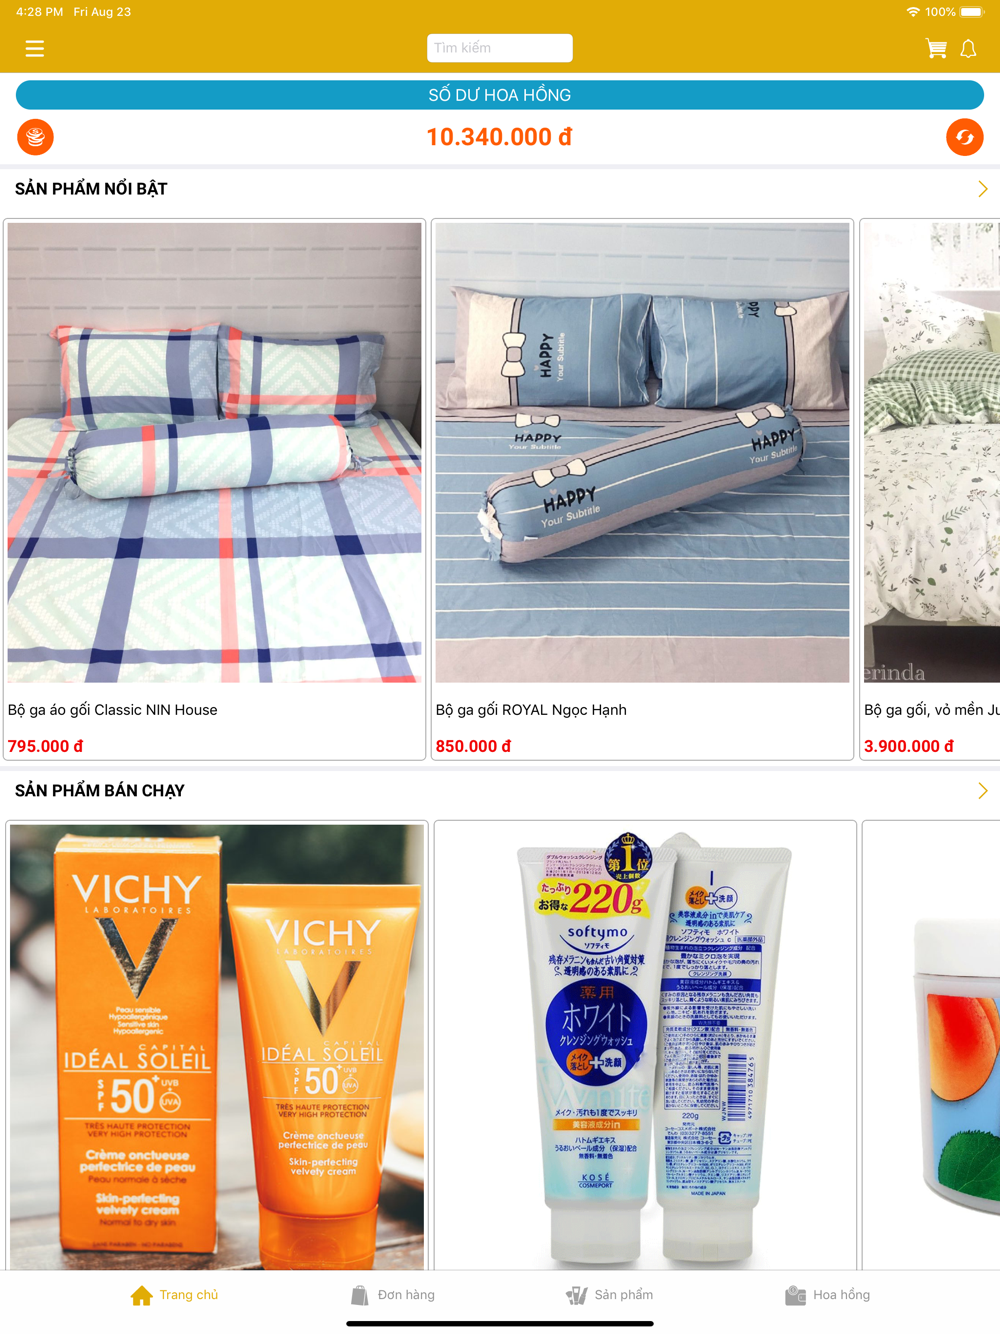
Task: Open the Bộ ga áo gối Classic NIN House title
Action: coord(112,710)
